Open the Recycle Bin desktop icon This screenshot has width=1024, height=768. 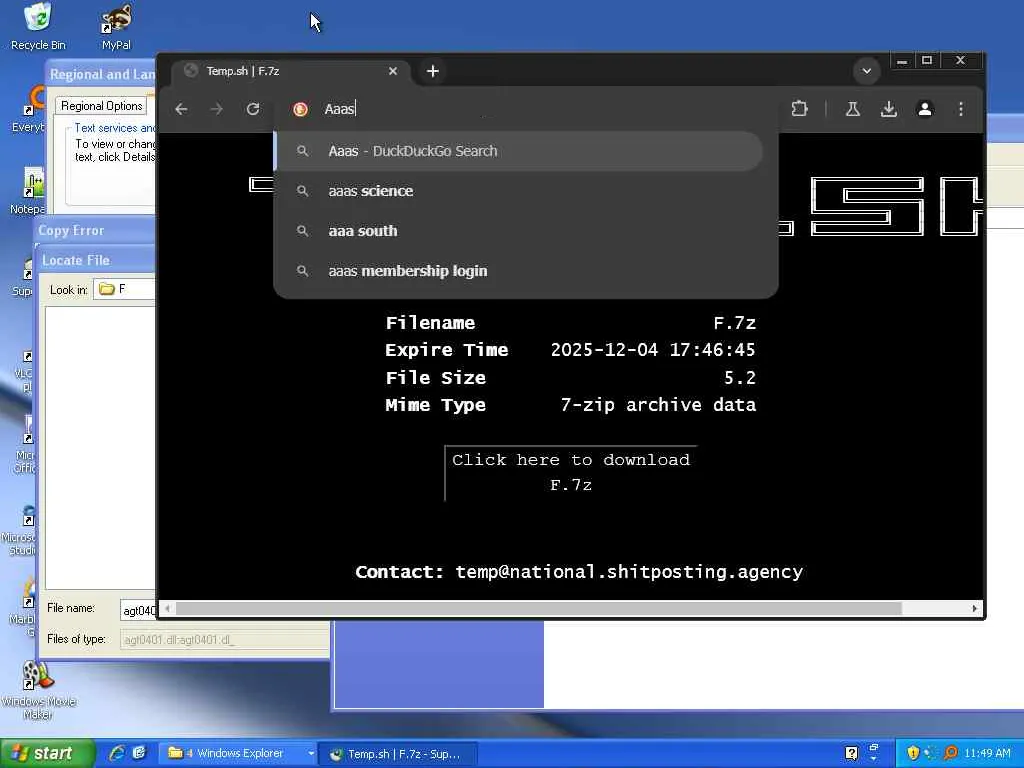(38, 27)
